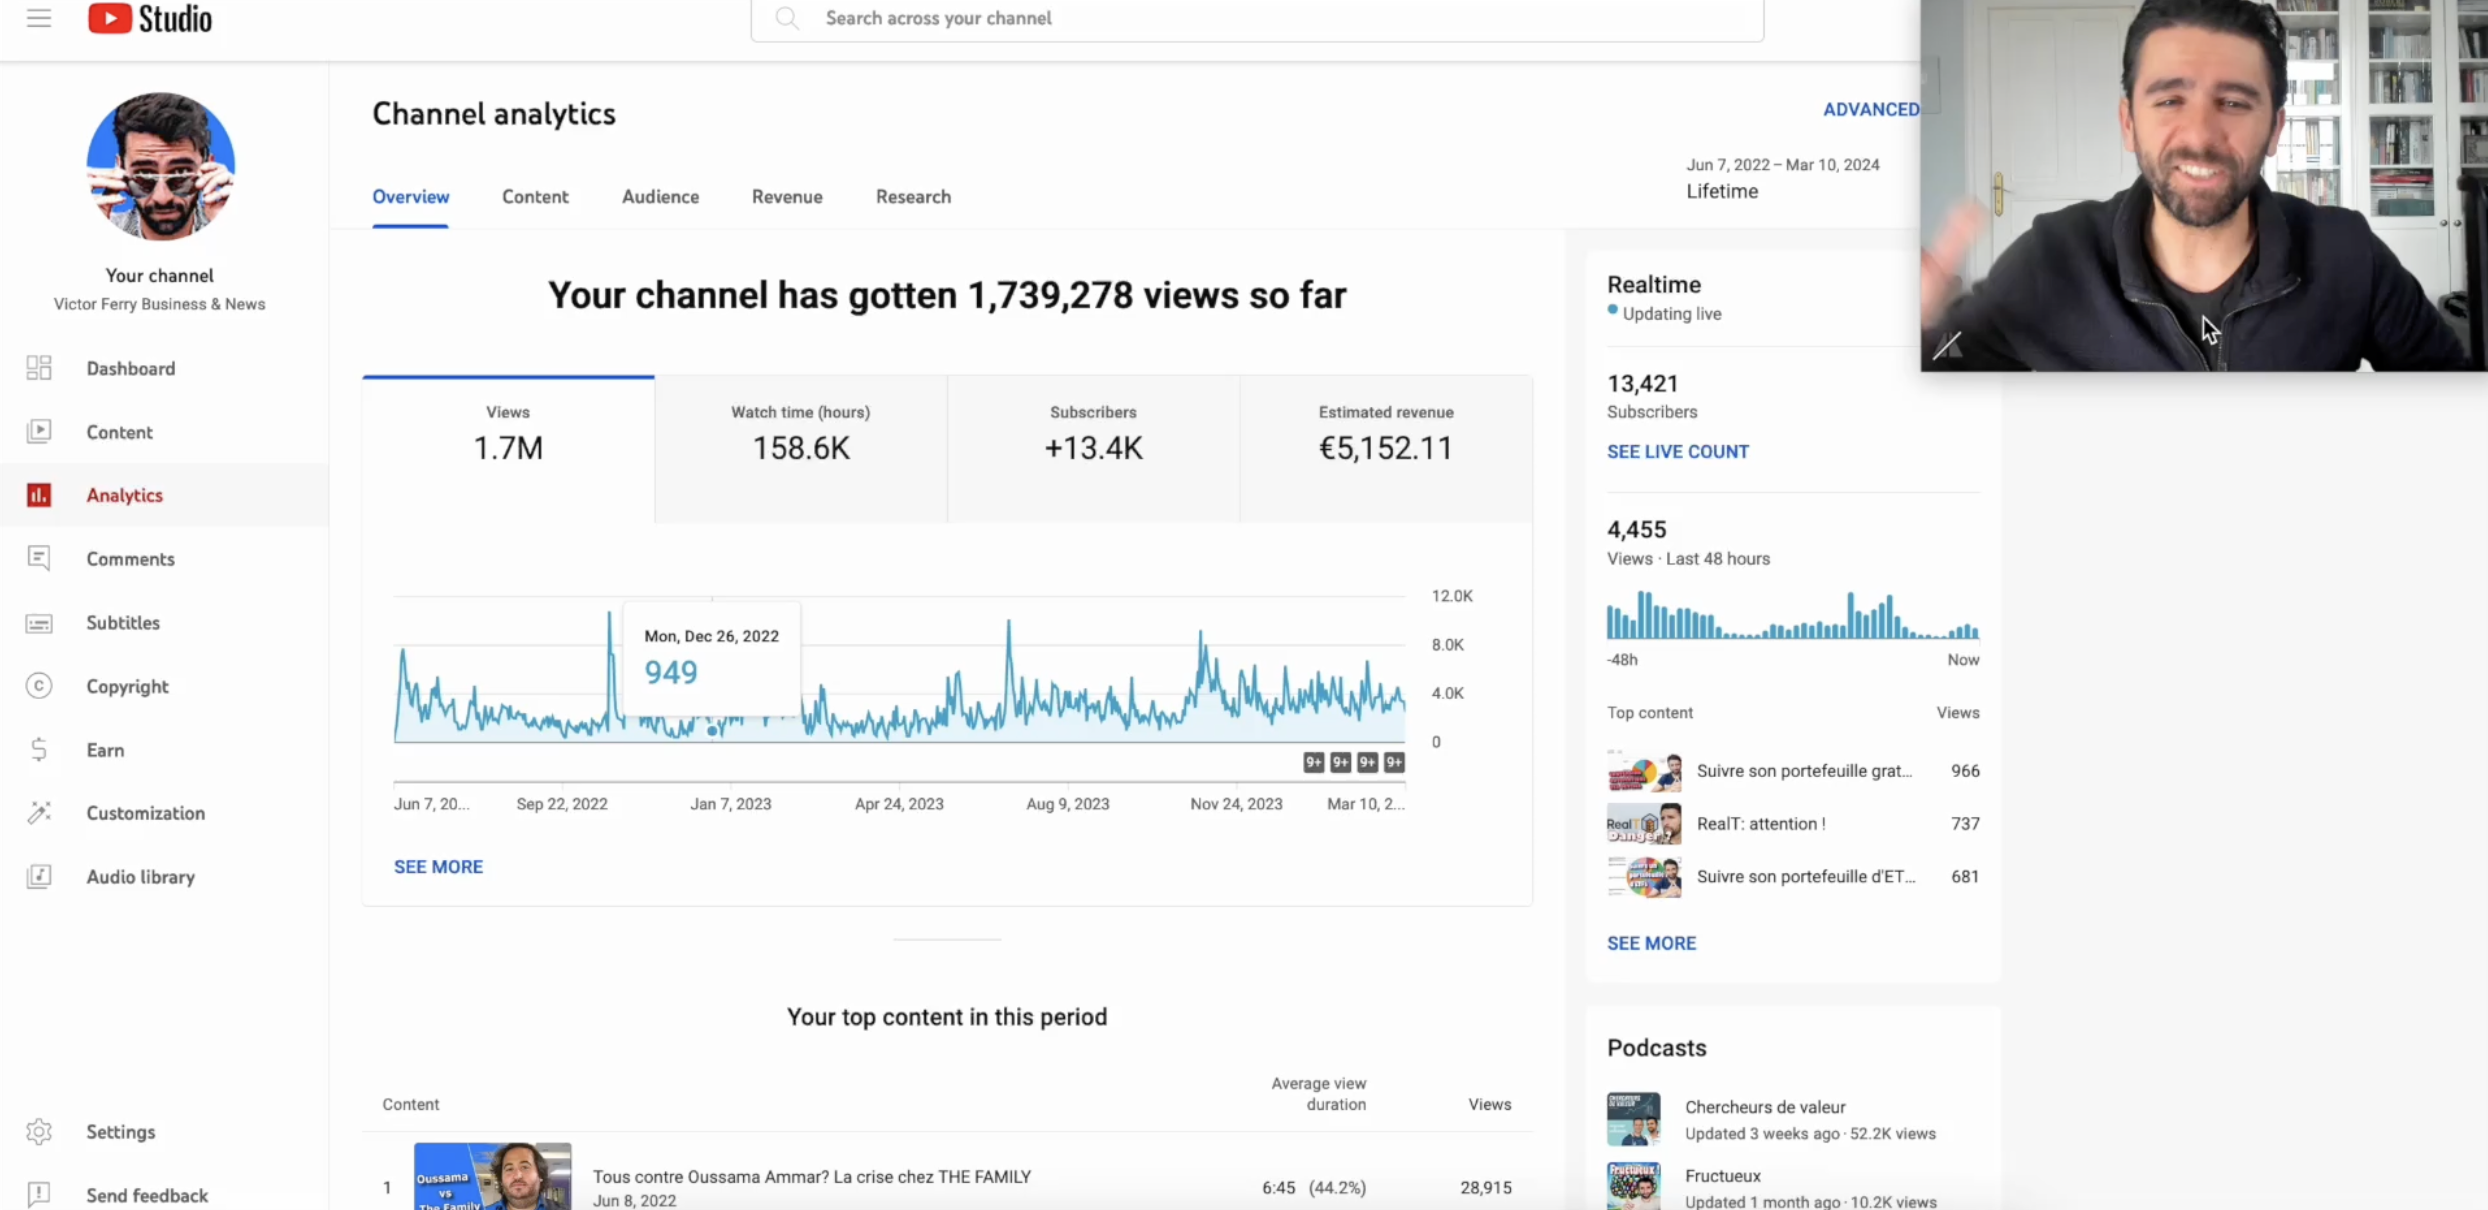Open the Earn dollar icon
Viewport: 2488px width, 1210px height.
(39, 749)
